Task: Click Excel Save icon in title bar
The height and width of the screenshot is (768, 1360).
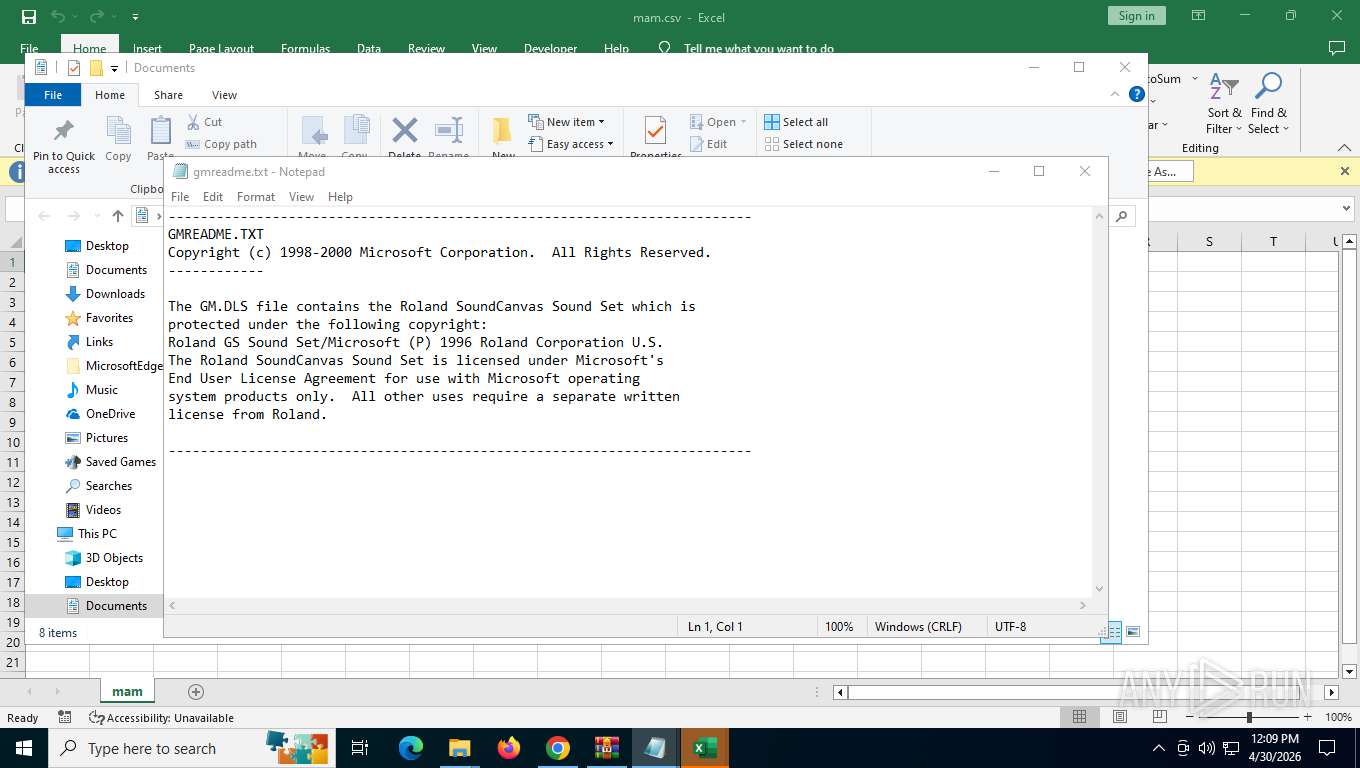Action: click(29, 17)
